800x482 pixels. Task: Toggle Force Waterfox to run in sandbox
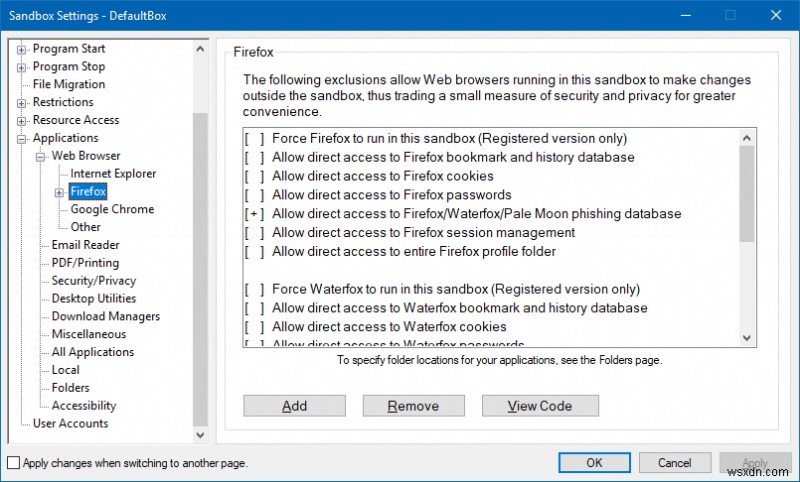click(x=455, y=290)
